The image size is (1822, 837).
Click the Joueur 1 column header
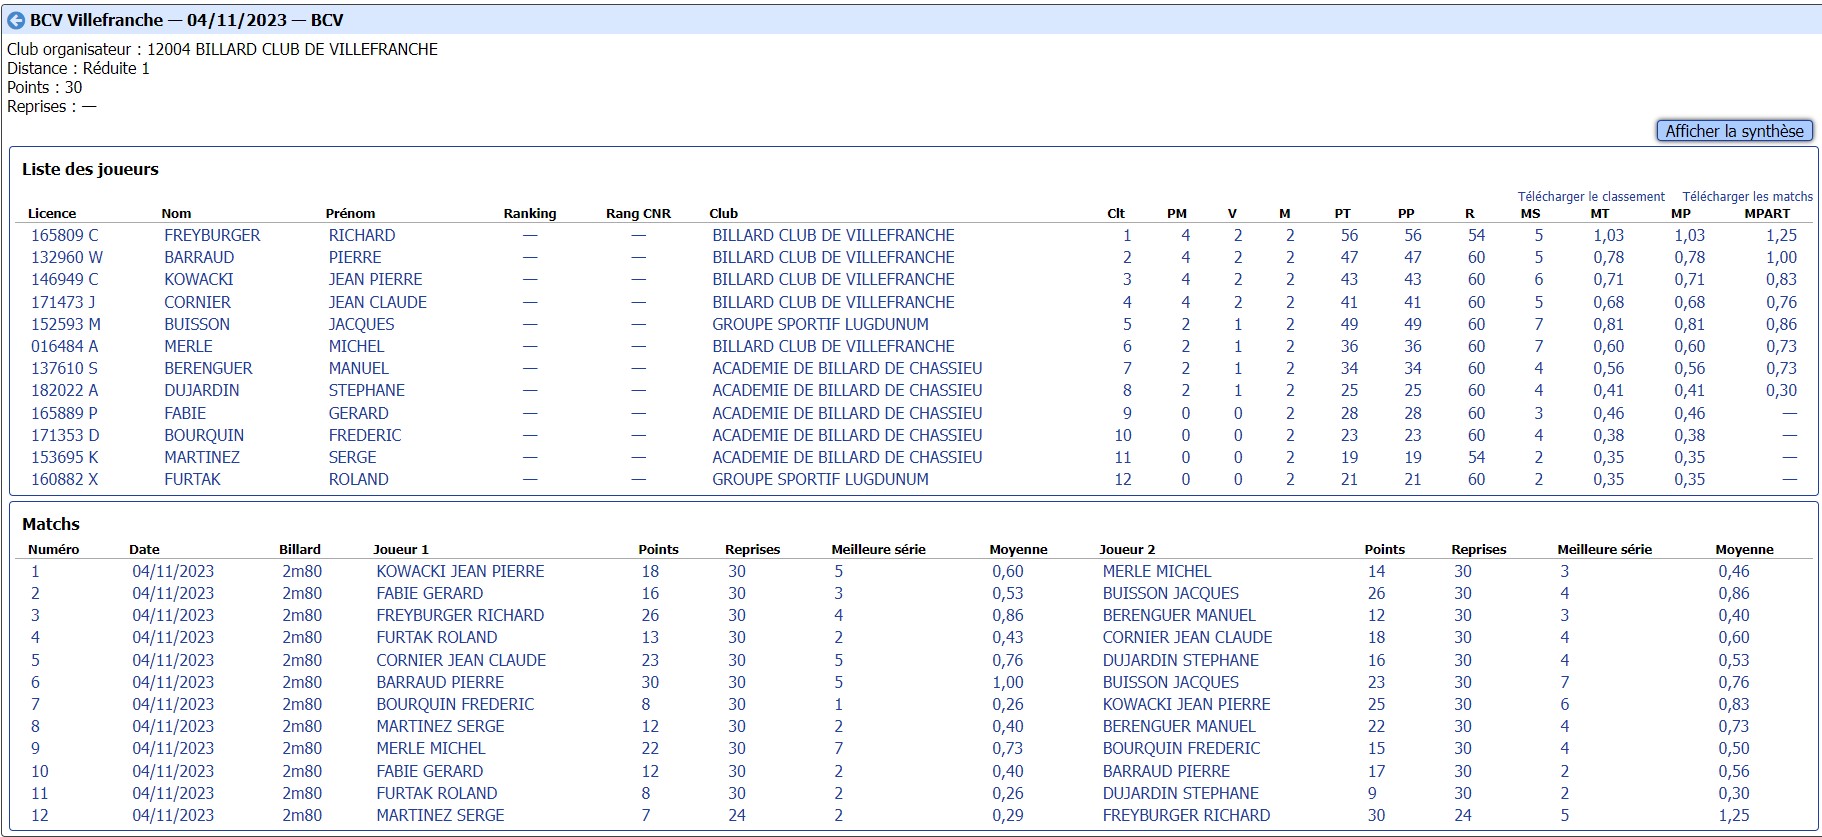pos(400,549)
